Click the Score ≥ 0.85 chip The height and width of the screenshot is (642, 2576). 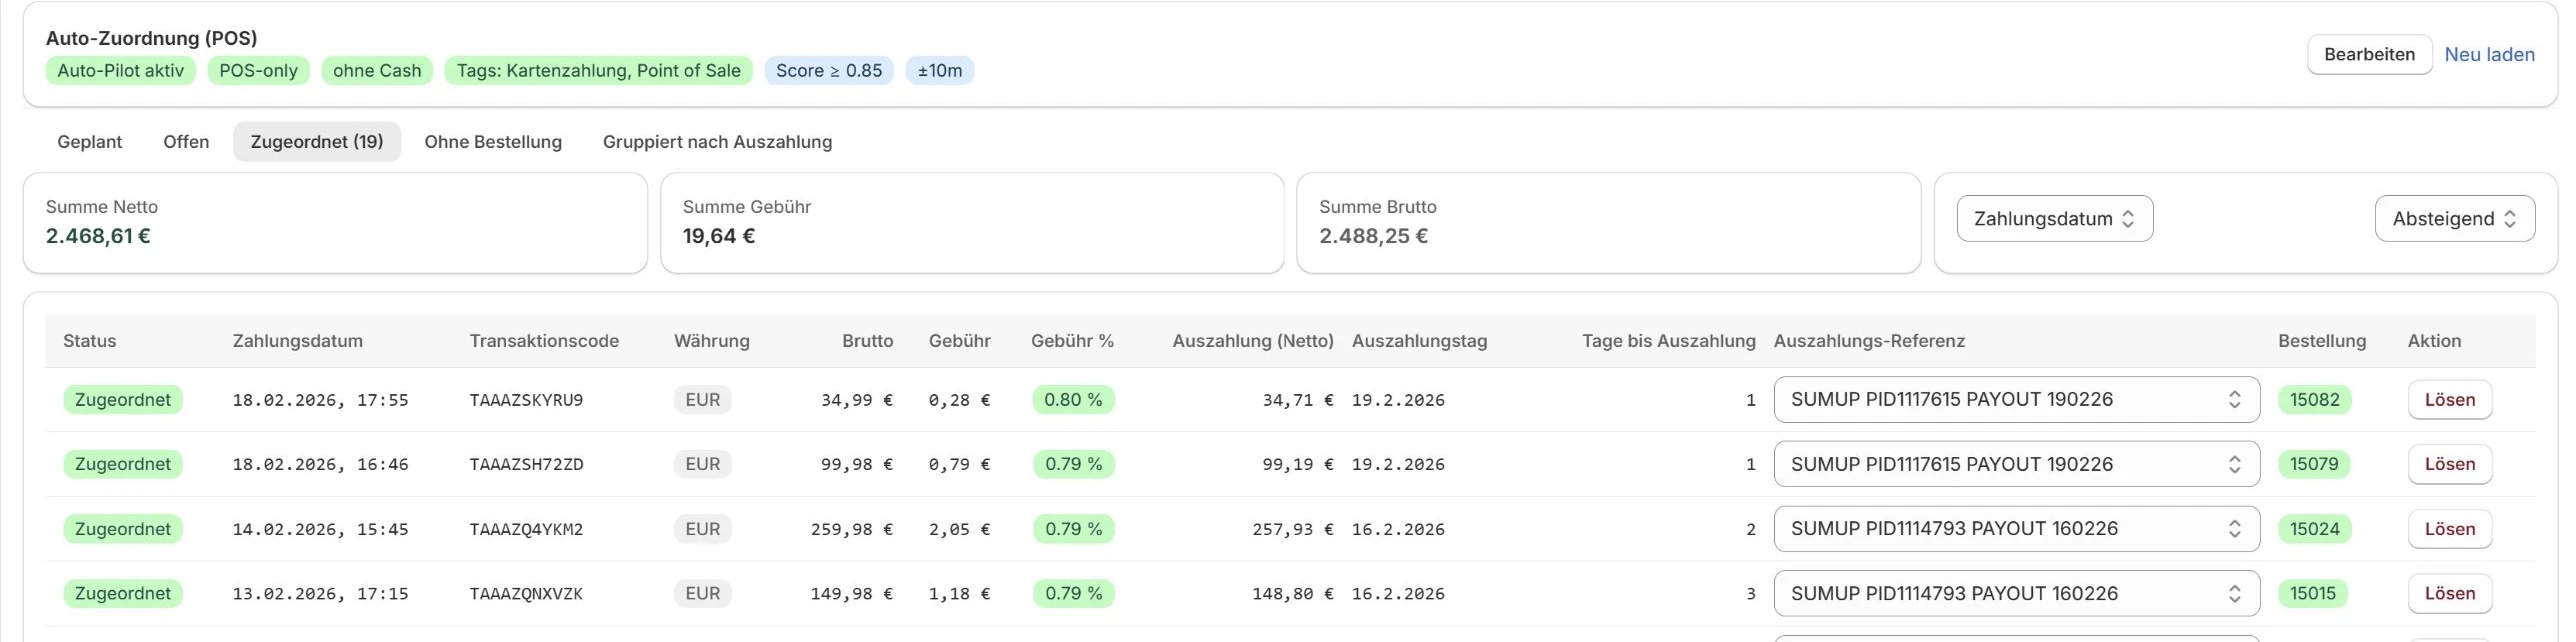[x=829, y=71]
